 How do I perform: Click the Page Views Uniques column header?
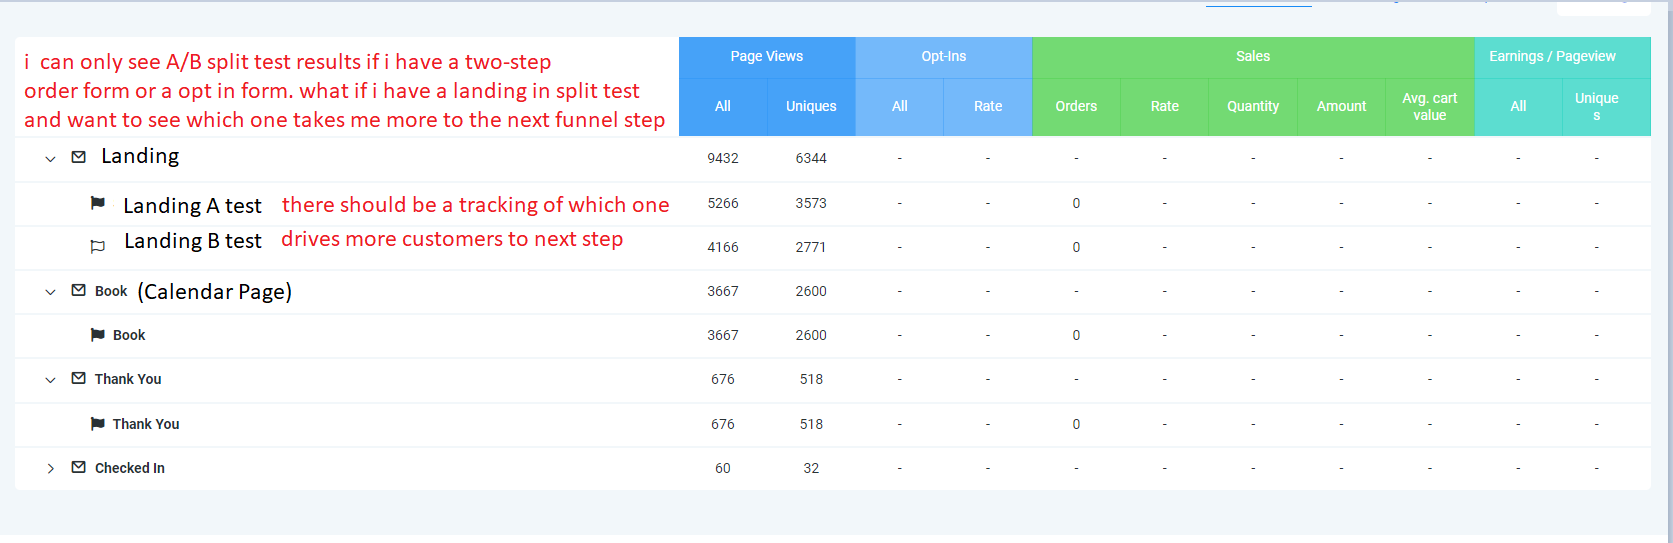[811, 107]
